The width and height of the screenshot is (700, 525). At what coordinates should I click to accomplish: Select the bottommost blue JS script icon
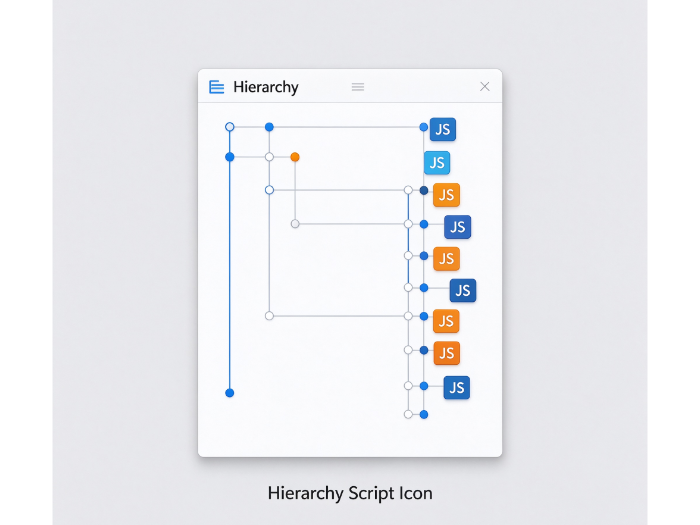click(x=457, y=388)
